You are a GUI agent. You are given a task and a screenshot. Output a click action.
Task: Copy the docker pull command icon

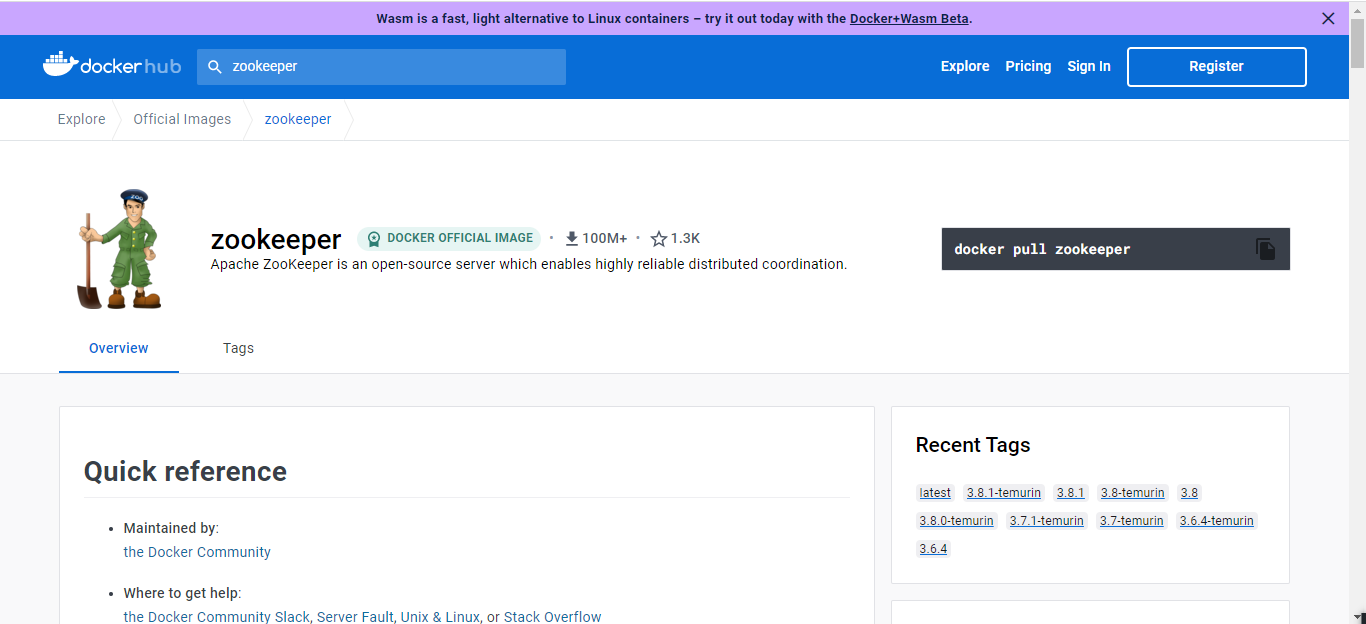[1265, 249]
